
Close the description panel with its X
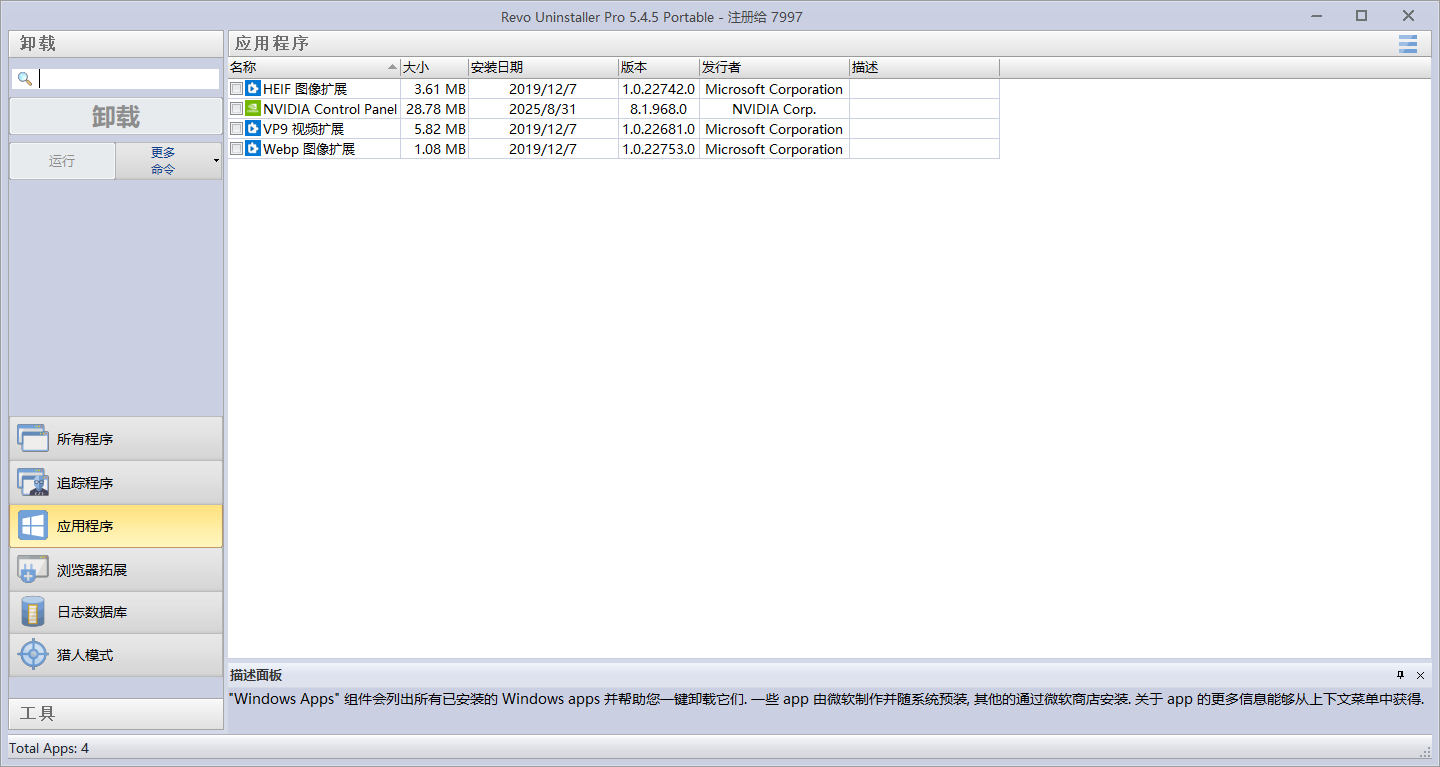click(1419, 675)
